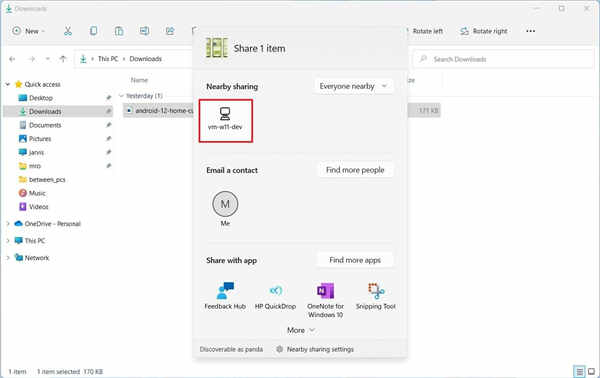Open the Everyone nearby dropdown

point(353,86)
